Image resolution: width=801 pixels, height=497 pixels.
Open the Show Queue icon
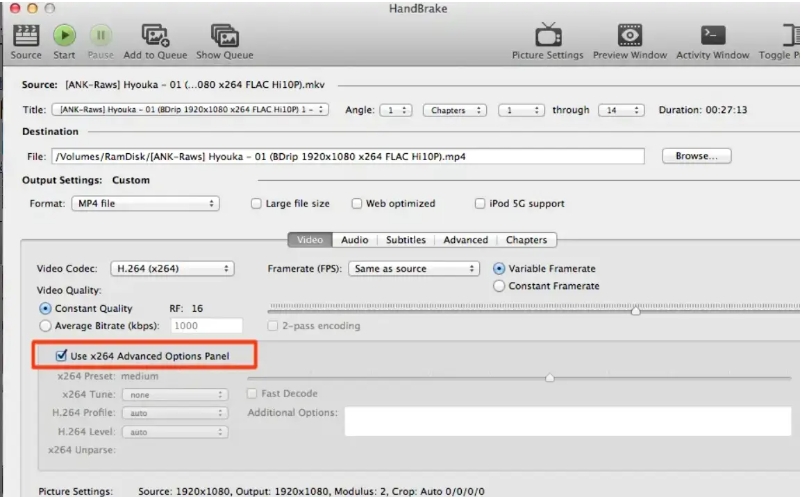tap(225, 35)
